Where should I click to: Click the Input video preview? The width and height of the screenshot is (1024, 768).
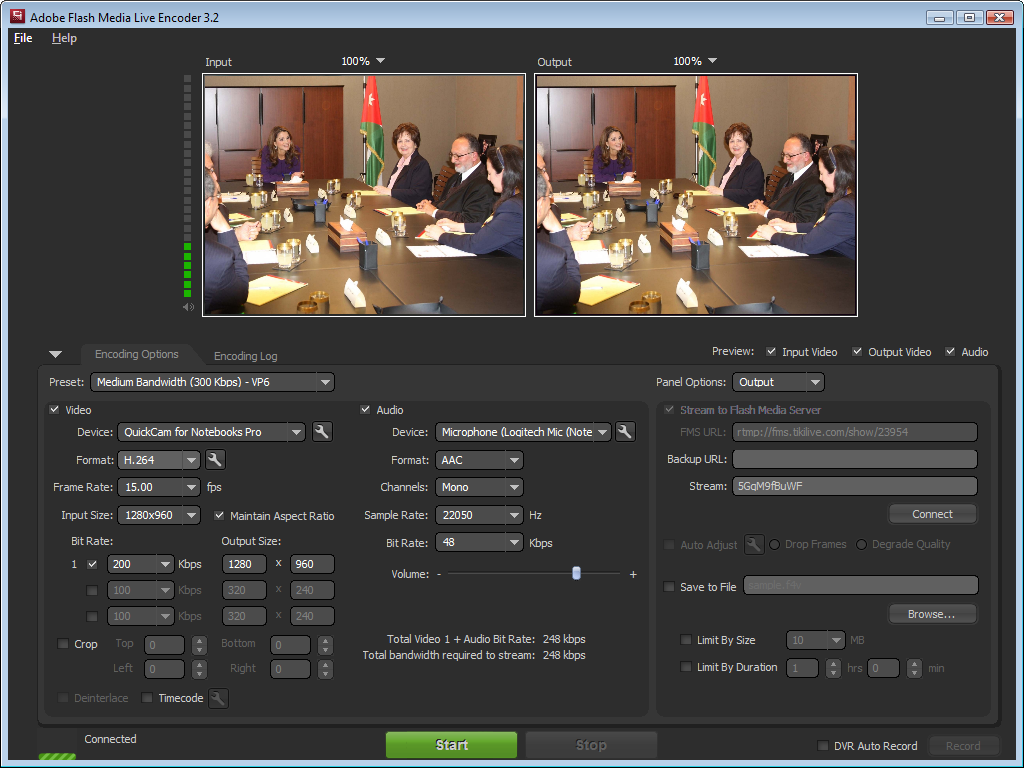364,195
